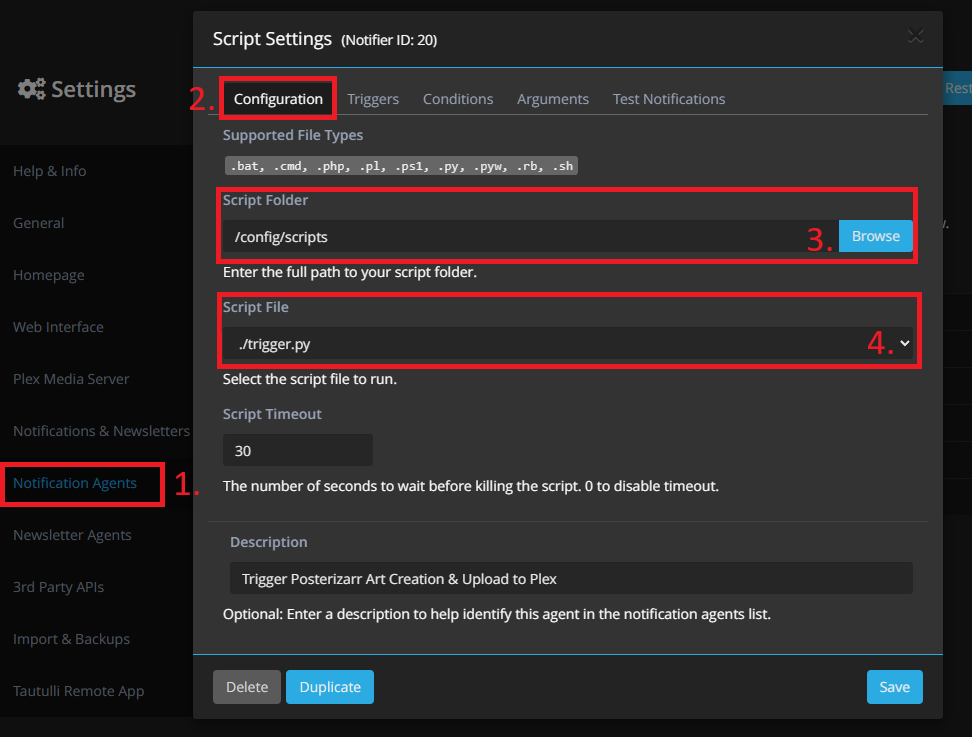Open Notification Agents in sidebar
972x737 pixels.
pyautogui.click(x=75, y=483)
